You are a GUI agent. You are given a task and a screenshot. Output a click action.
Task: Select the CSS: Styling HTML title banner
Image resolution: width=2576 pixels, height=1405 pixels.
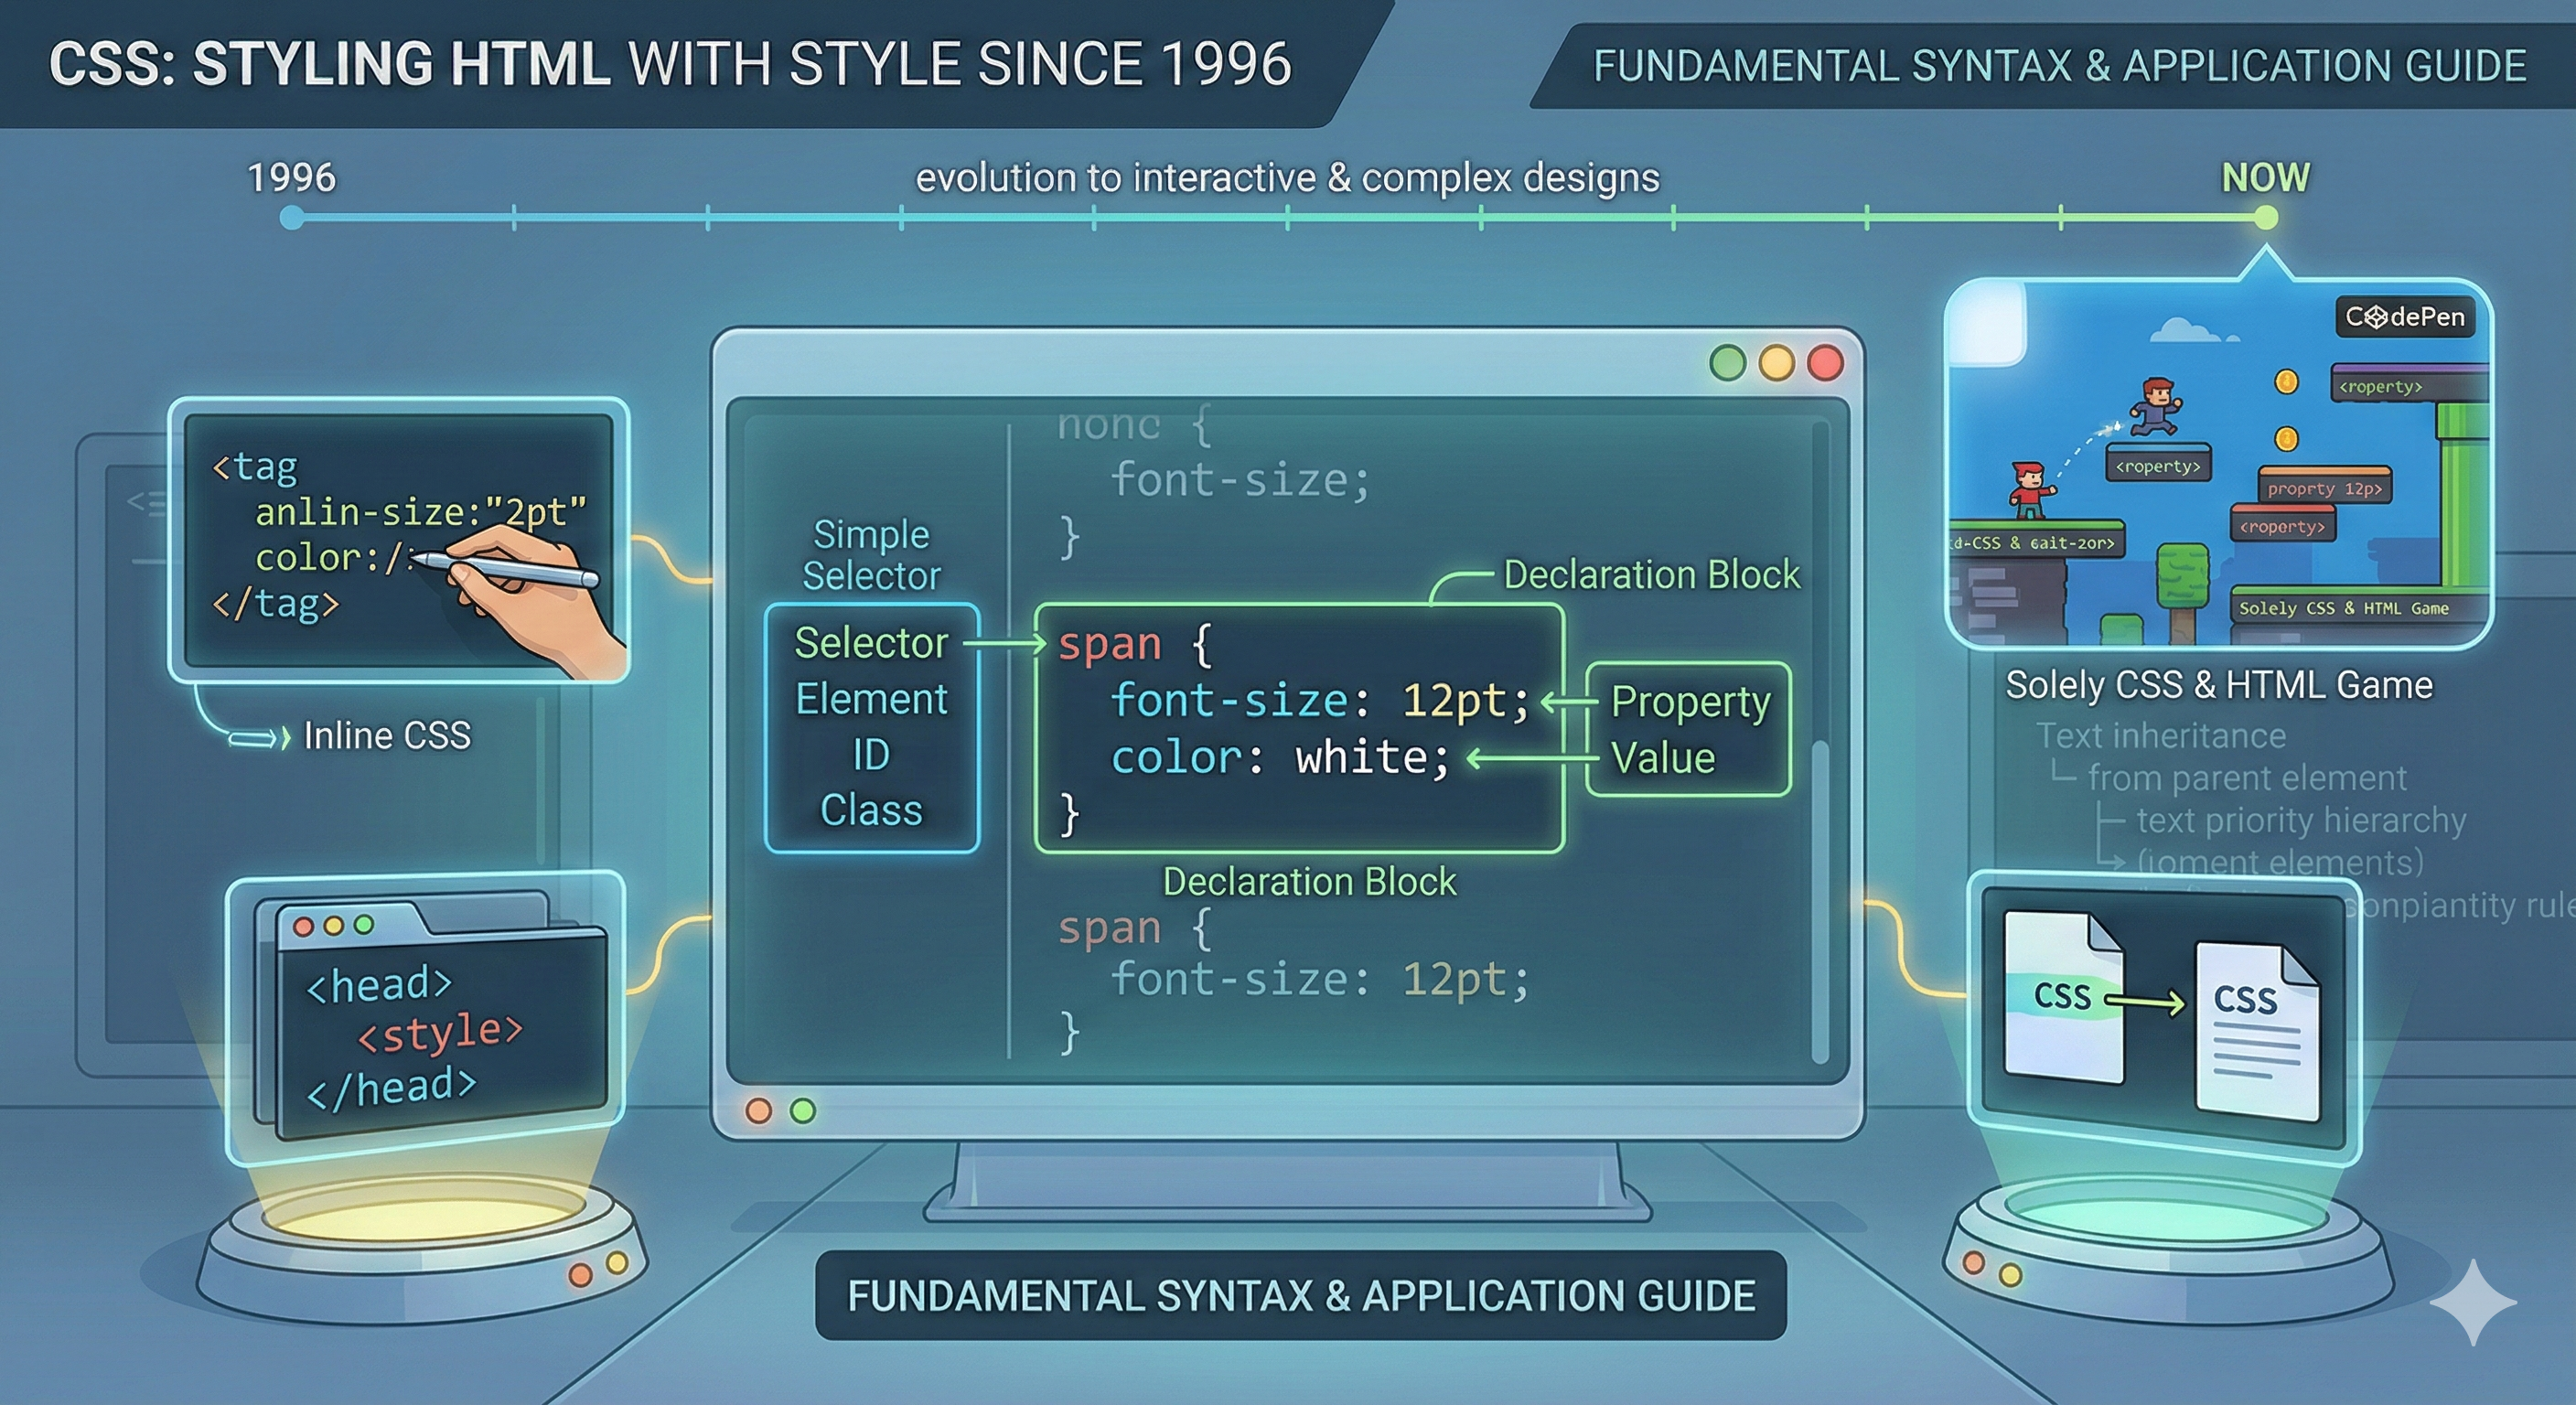click(670, 66)
